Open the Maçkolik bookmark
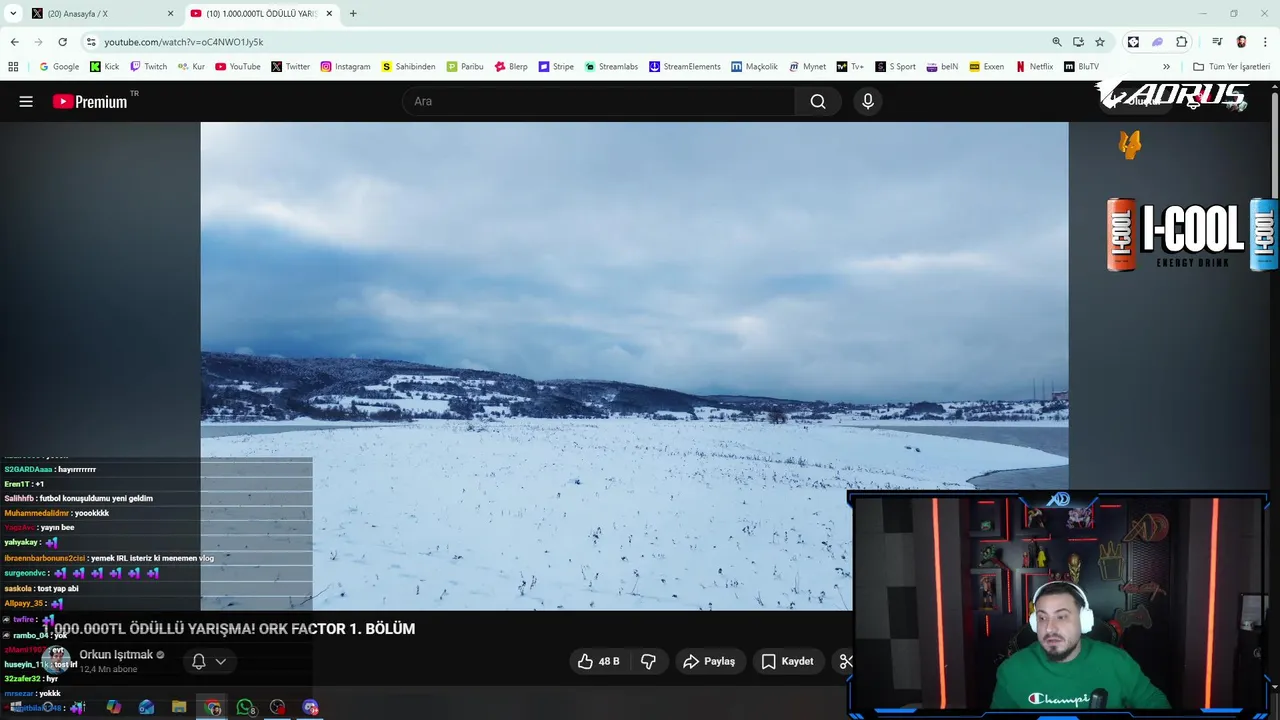The height and width of the screenshot is (720, 1280). tap(754, 67)
